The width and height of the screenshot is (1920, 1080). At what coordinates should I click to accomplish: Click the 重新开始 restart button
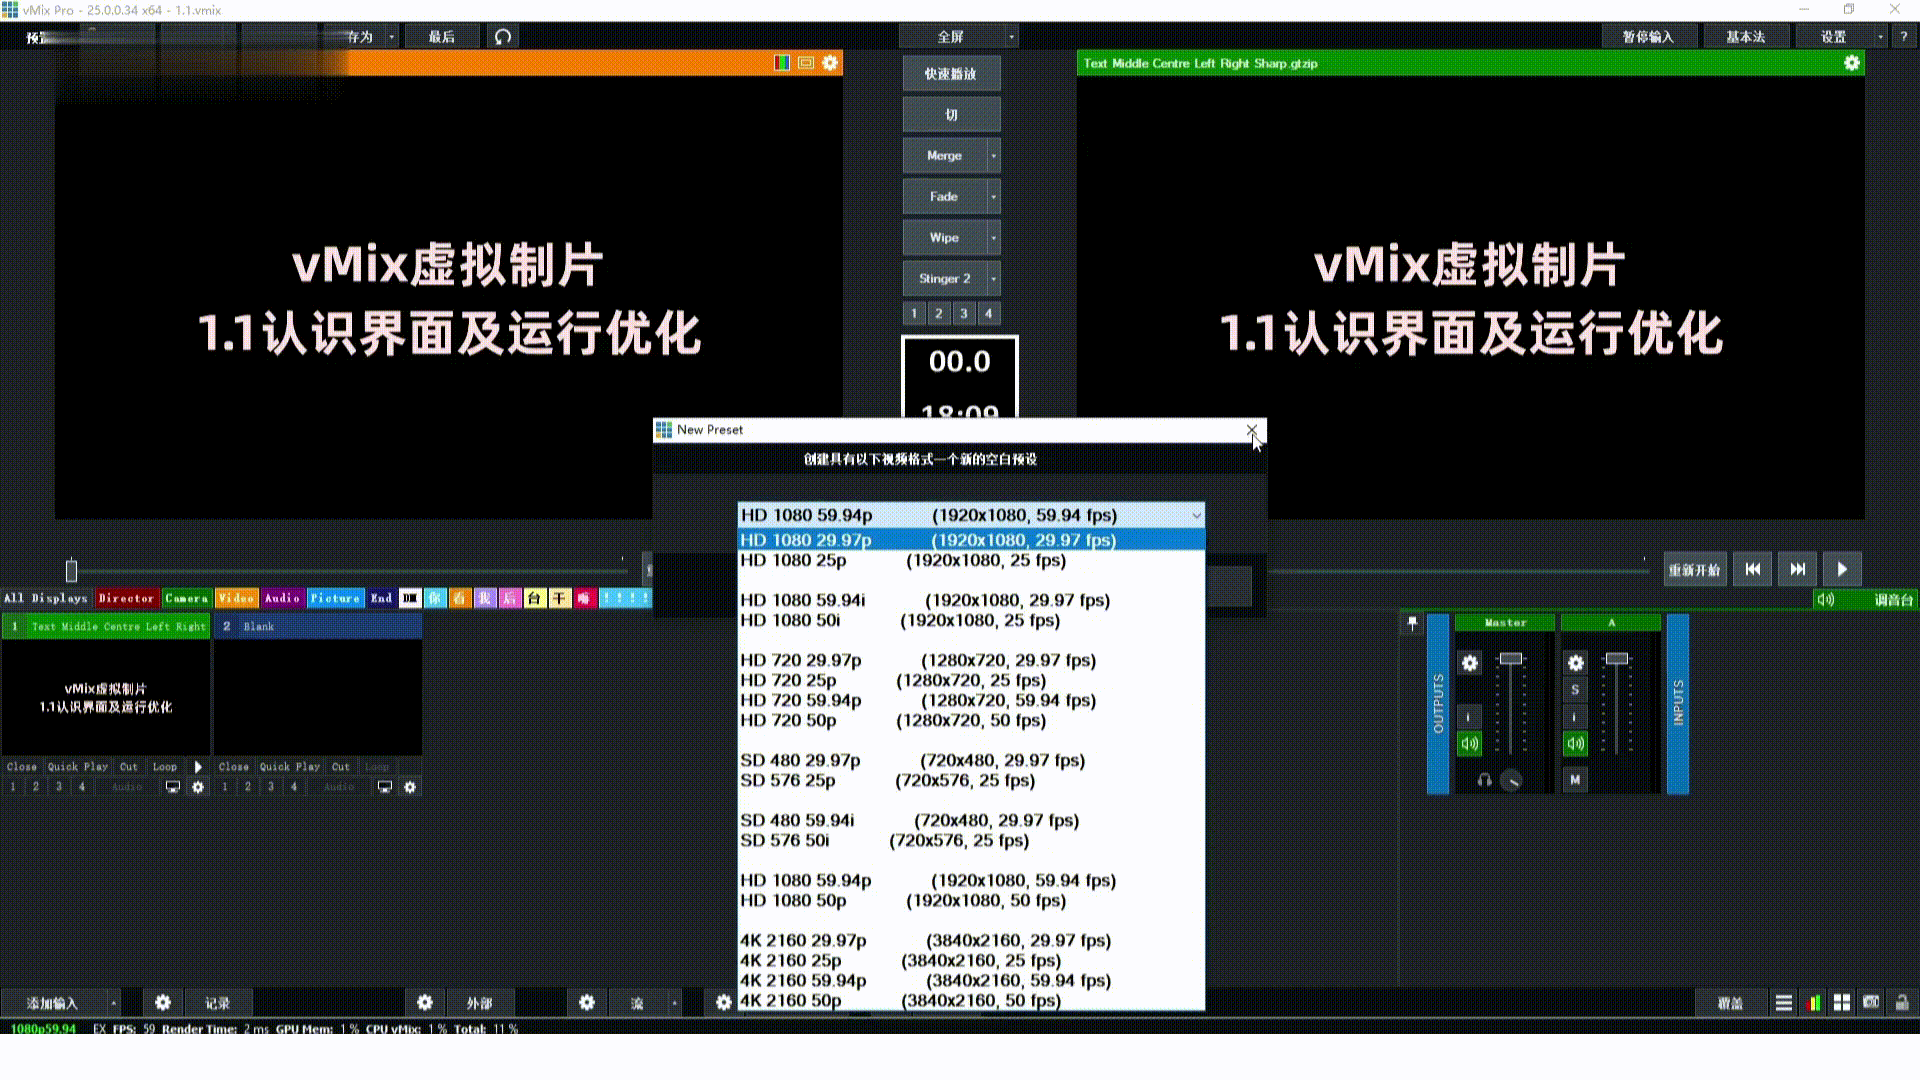(1694, 570)
